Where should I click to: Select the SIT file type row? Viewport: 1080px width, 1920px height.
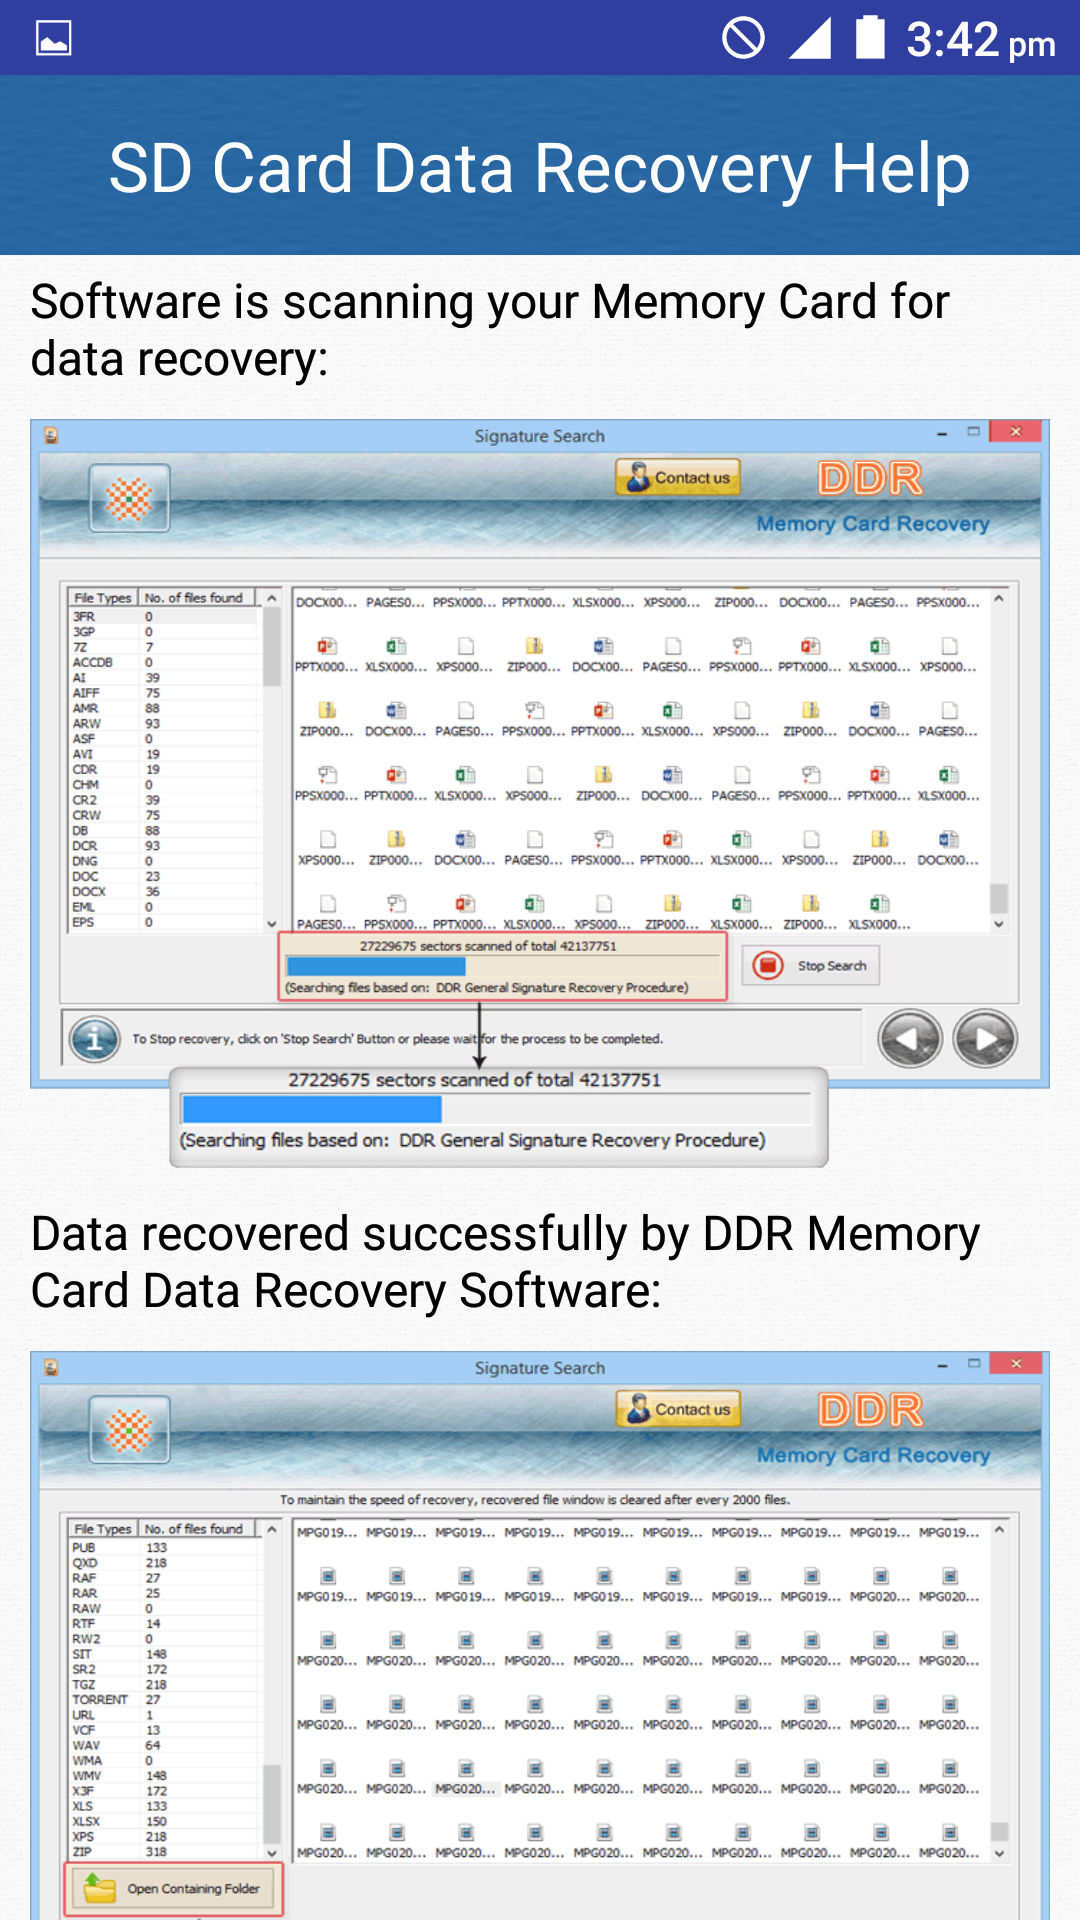(x=163, y=1654)
